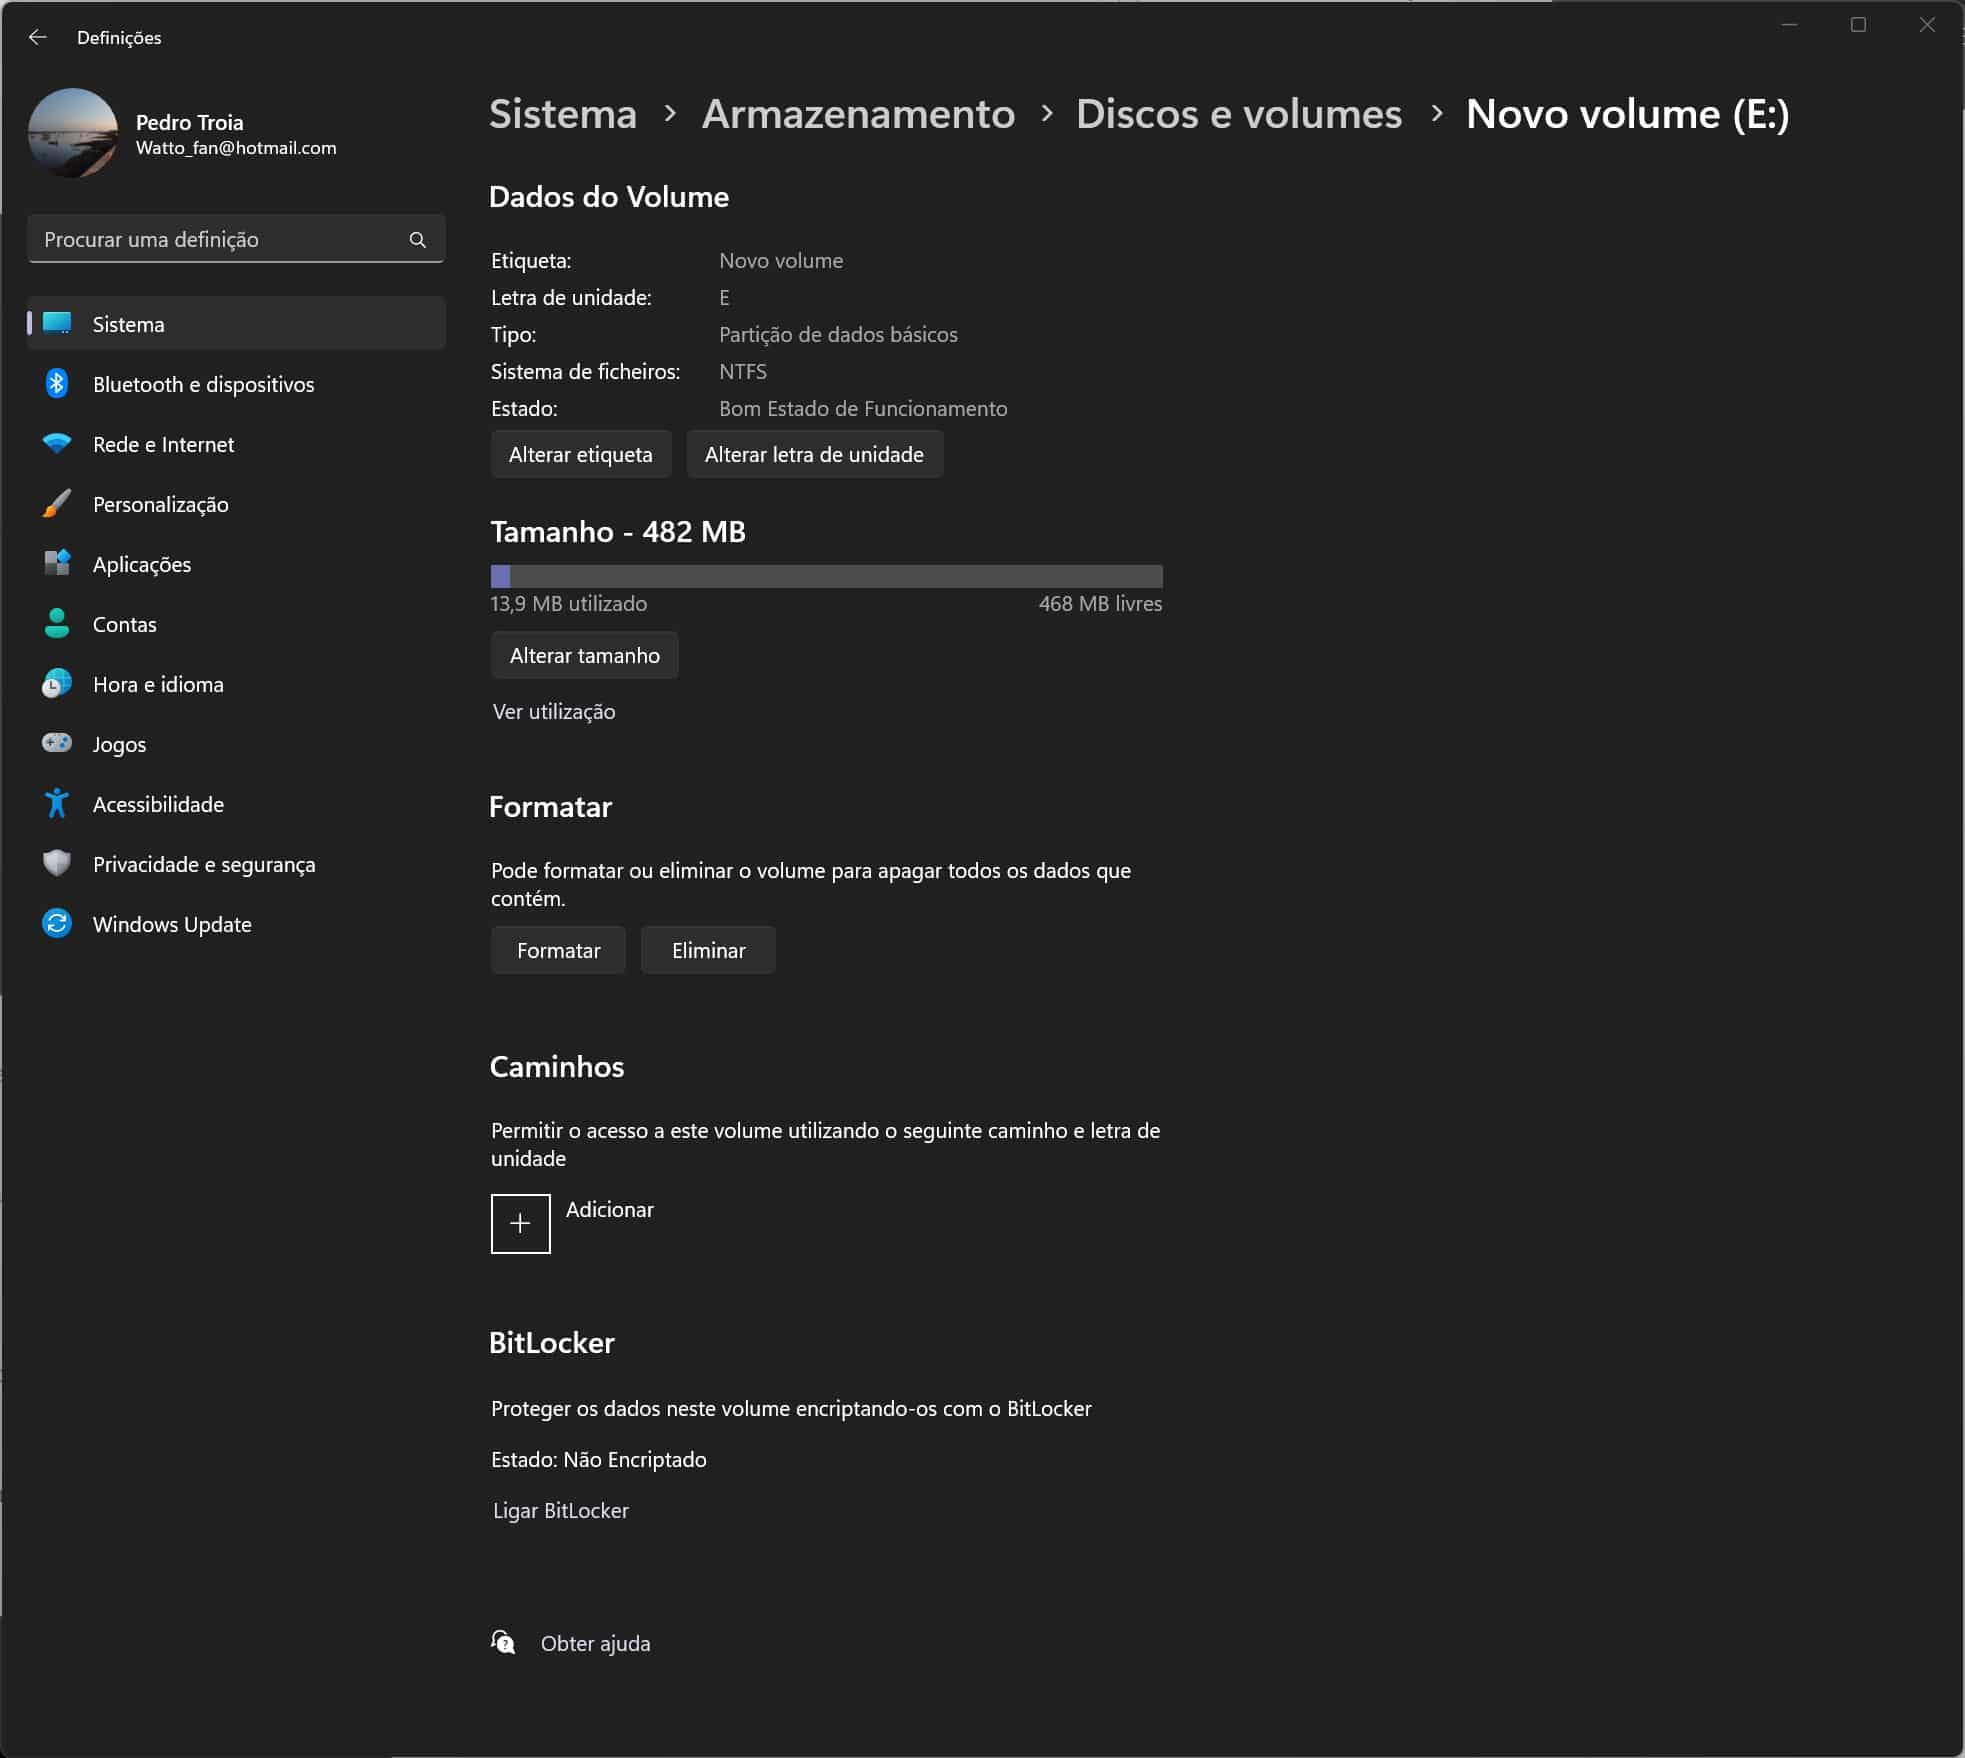Click Obter ajuda link at bottom
The width and height of the screenshot is (1965, 1758).
[x=594, y=1641]
